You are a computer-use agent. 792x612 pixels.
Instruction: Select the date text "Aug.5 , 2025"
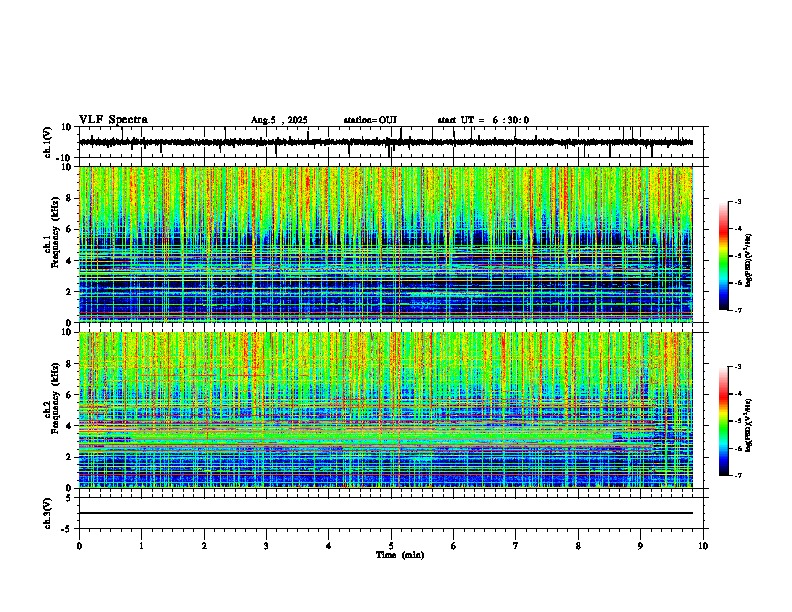tap(279, 120)
